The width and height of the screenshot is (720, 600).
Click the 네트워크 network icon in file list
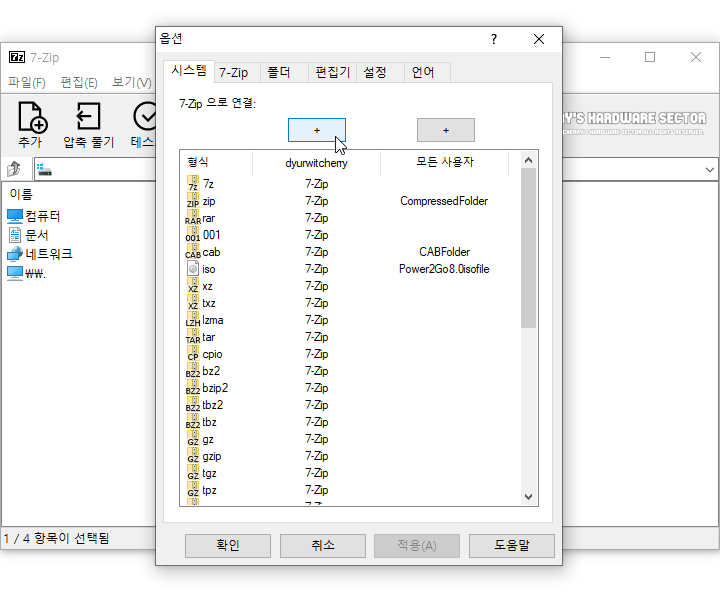coord(15,253)
